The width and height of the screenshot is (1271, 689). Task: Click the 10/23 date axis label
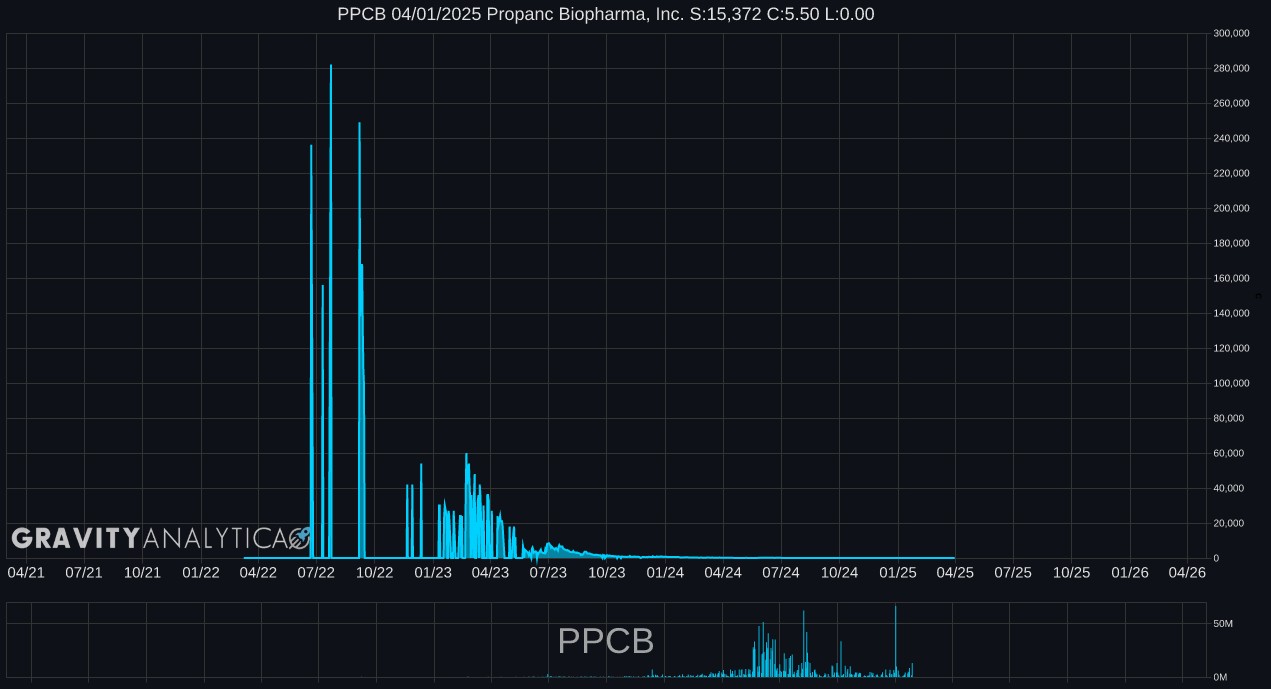coord(607,572)
